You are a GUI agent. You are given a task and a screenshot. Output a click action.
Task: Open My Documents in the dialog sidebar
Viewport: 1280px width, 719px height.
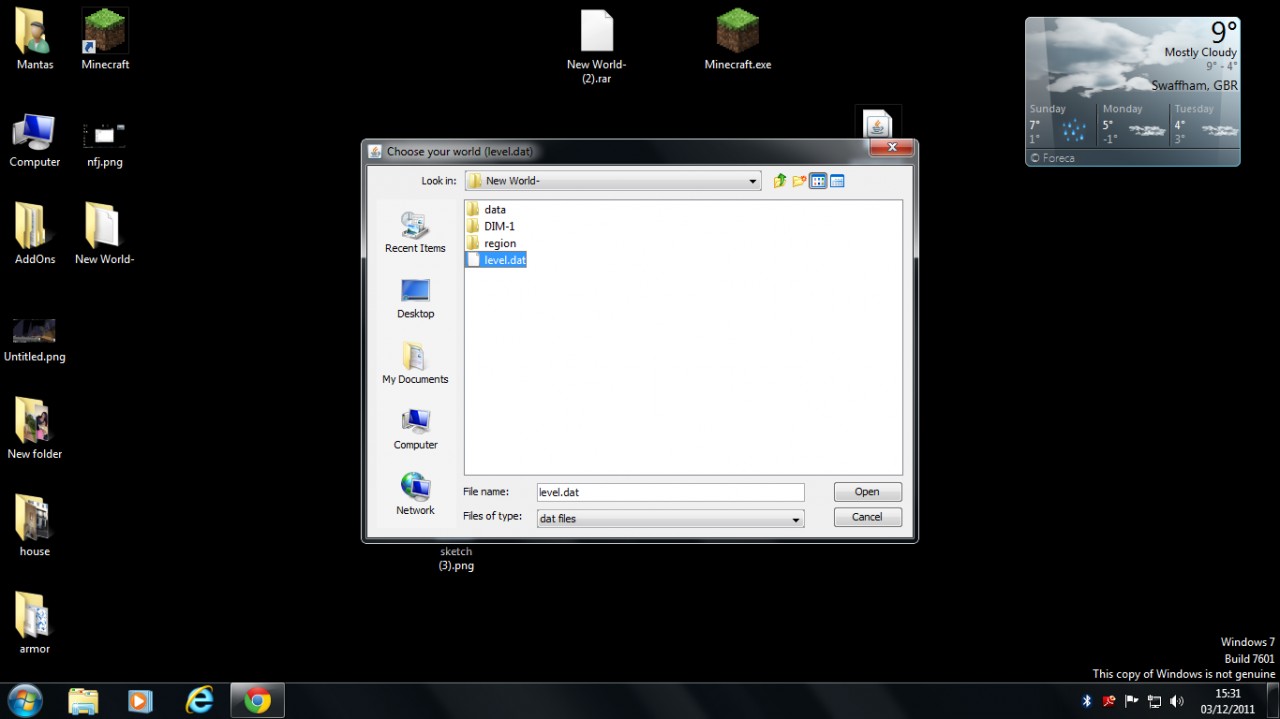pyautogui.click(x=415, y=363)
